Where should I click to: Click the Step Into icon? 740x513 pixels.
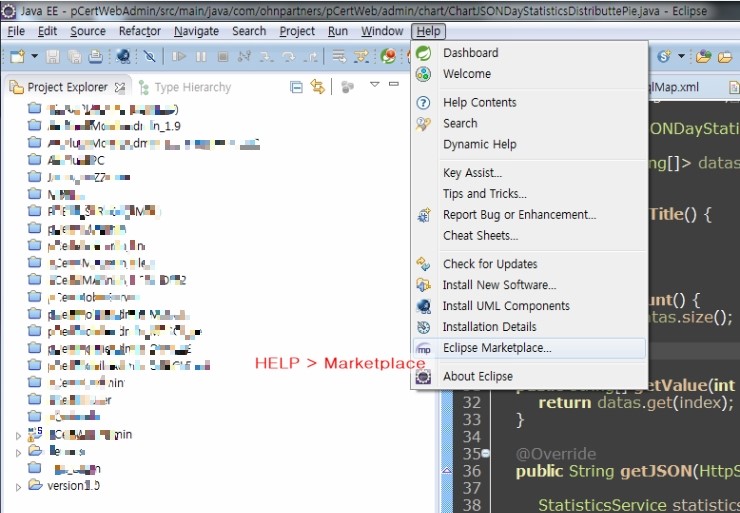pyautogui.click(x=266, y=57)
